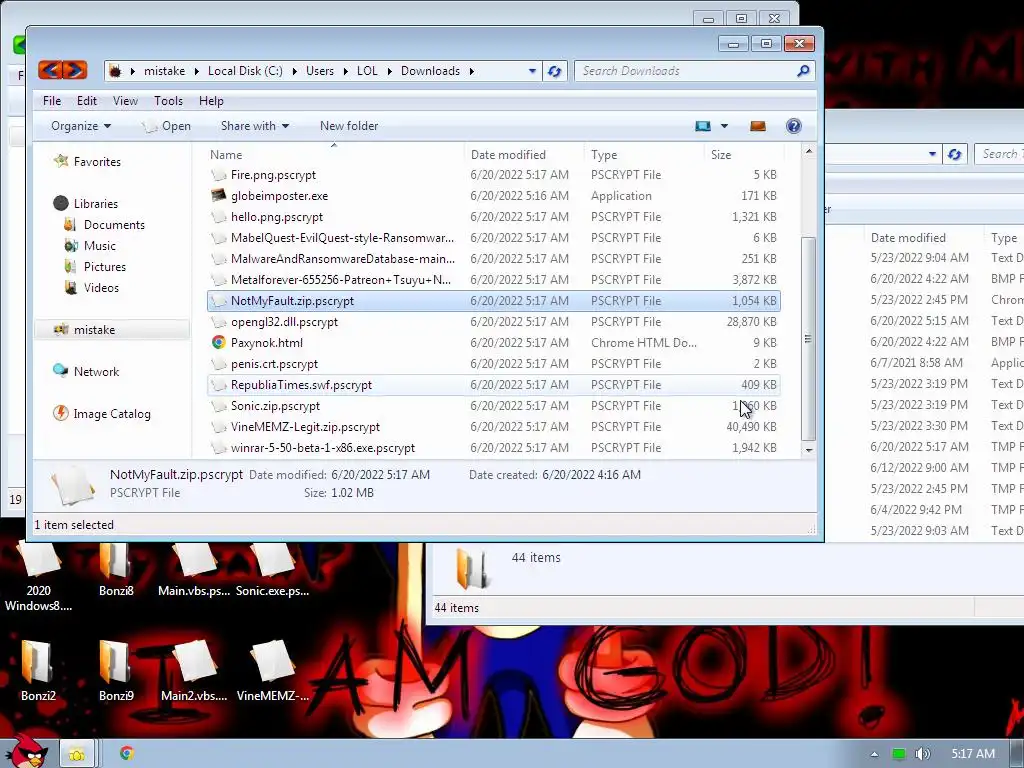1024x768 pixels.
Task: Click the Videos library icon
Action: coord(71,287)
